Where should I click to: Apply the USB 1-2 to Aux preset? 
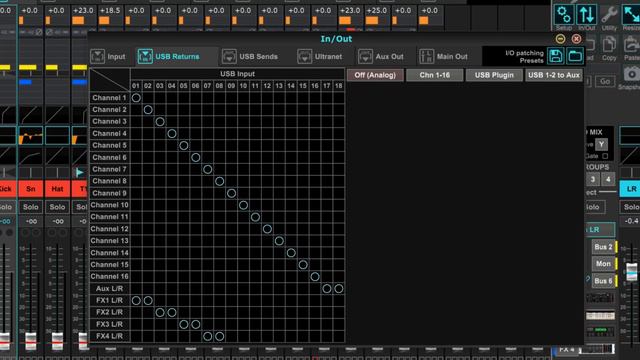(x=554, y=75)
